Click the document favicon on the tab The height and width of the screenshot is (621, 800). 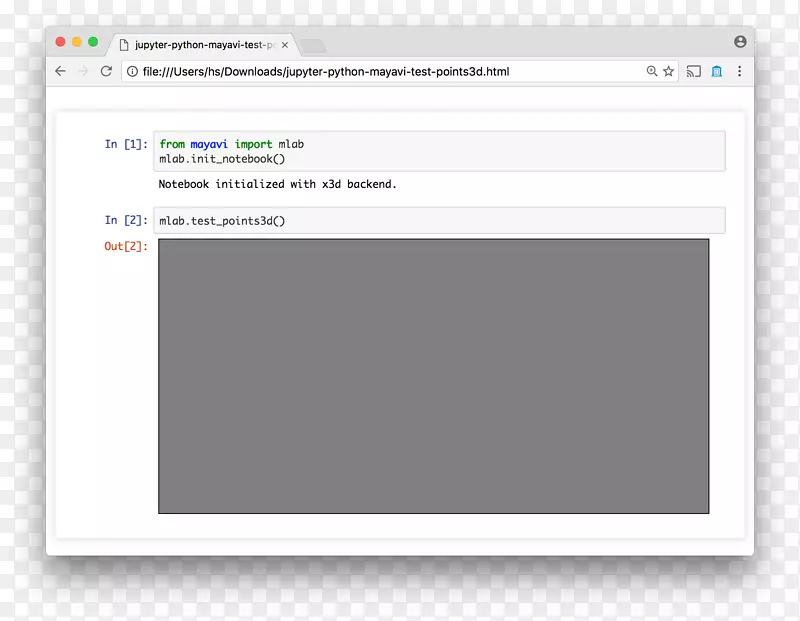[x=125, y=44]
